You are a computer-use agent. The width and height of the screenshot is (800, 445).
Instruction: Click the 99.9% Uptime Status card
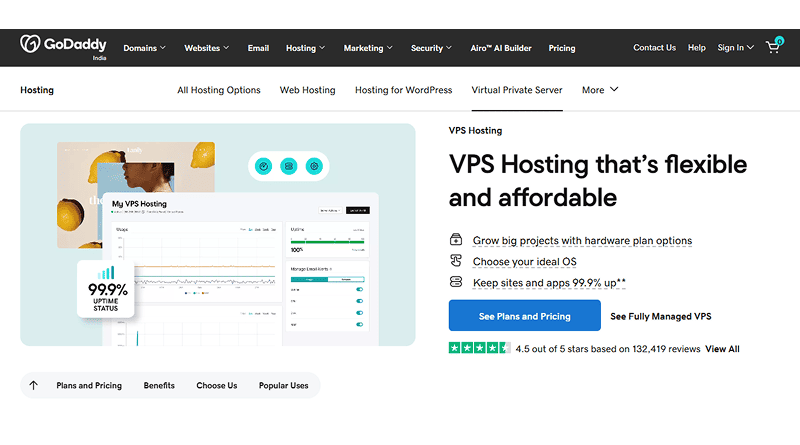click(x=106, y=289)
